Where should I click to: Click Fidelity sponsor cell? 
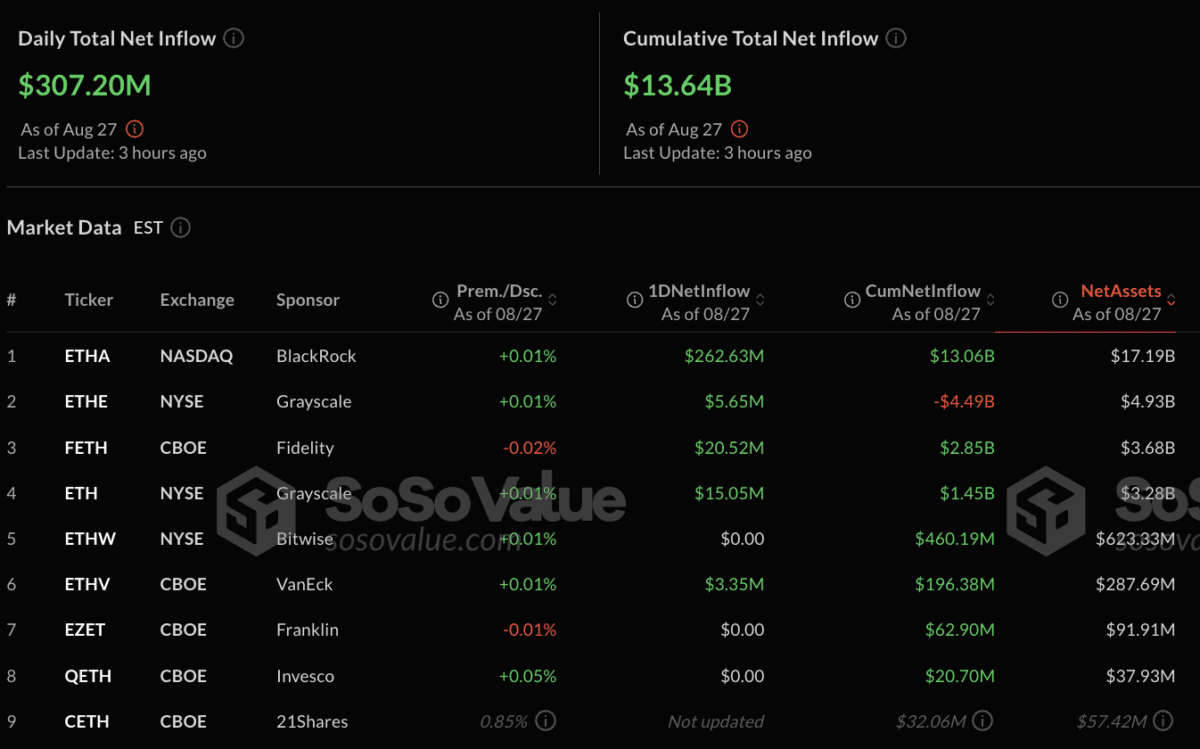tap(305, 448)
